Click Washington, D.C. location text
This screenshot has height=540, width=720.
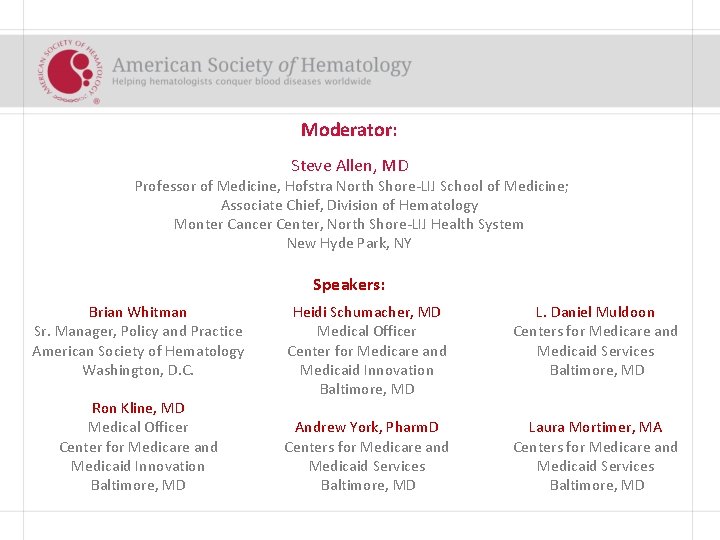(138, 370)
